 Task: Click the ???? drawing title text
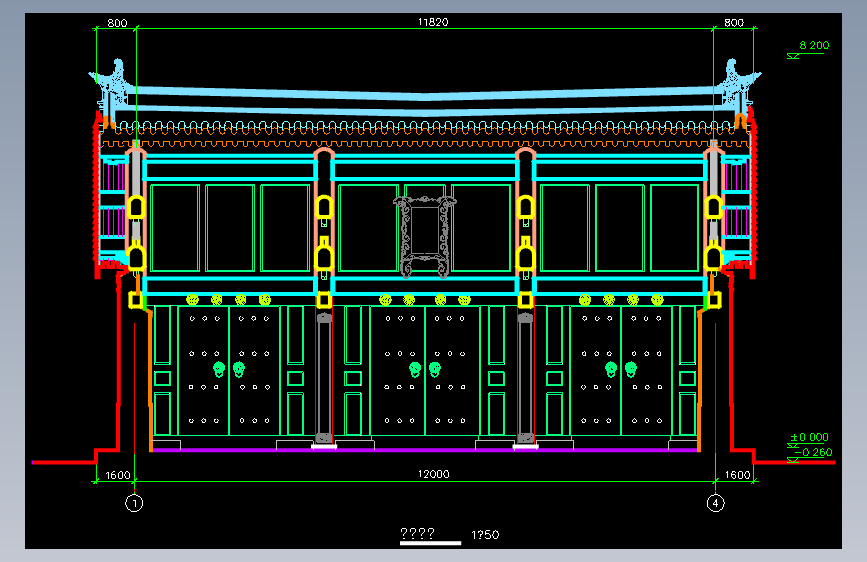pos(417,533)
